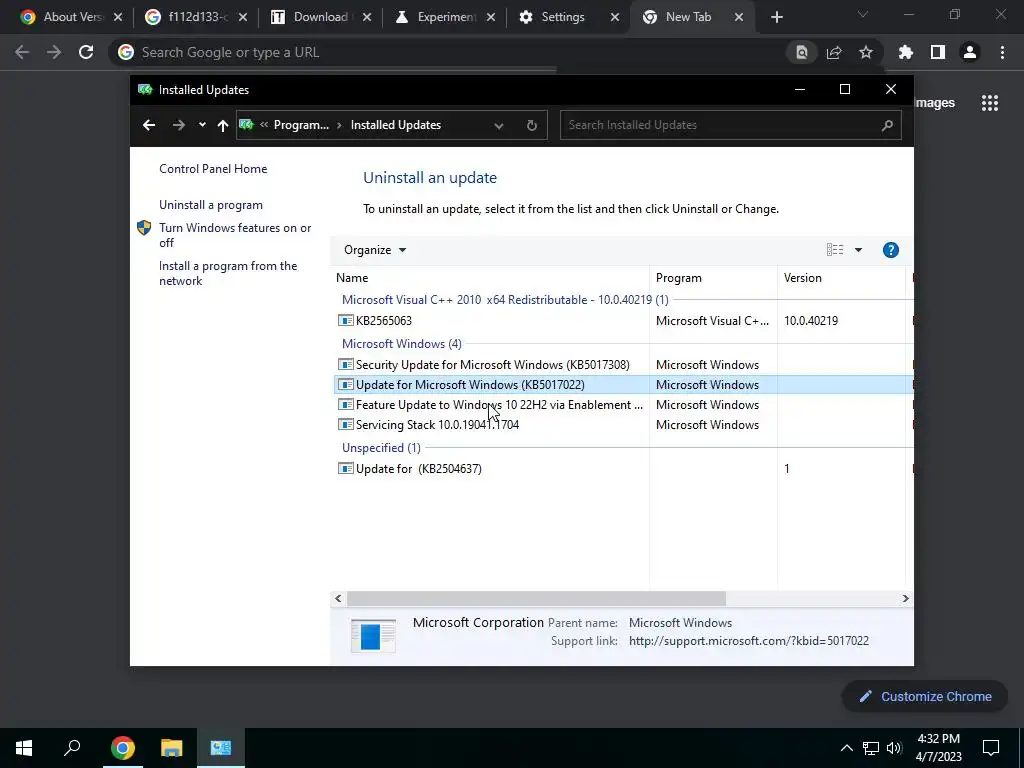Click the horizontal scrollbar thumb
1024x768 pixels.
pos(536,598)
